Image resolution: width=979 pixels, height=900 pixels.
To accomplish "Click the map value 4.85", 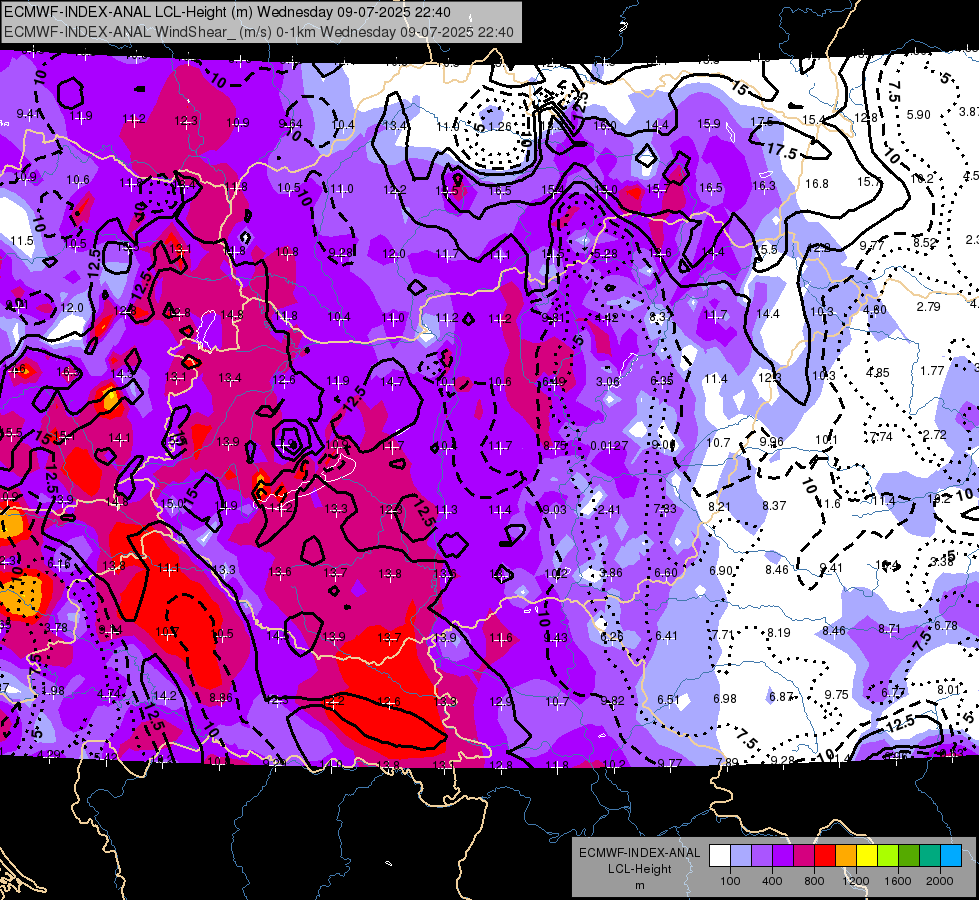I will click(877, 373).
